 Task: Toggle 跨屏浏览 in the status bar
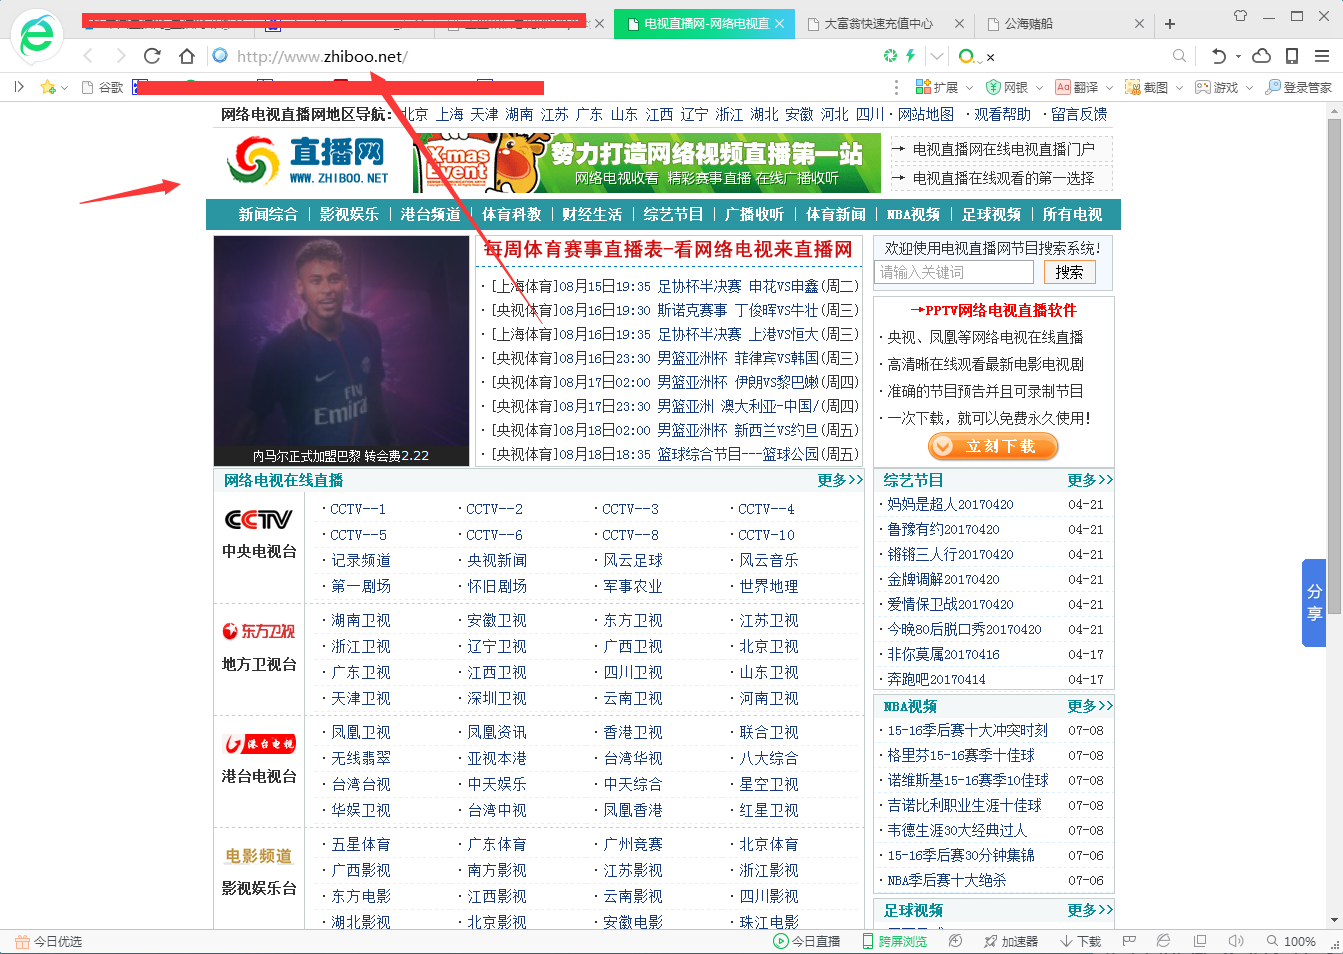[x=897, y=941]
